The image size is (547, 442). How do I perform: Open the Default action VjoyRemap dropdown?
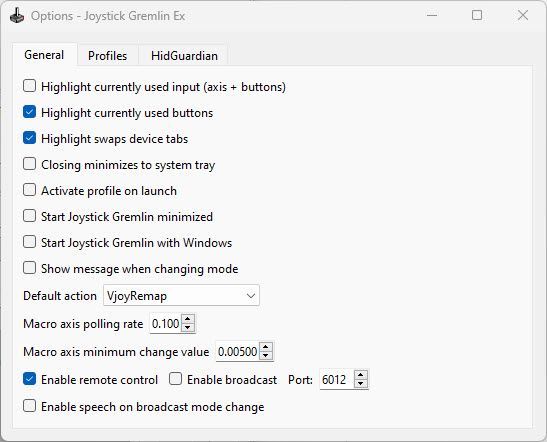coord(181,295)
